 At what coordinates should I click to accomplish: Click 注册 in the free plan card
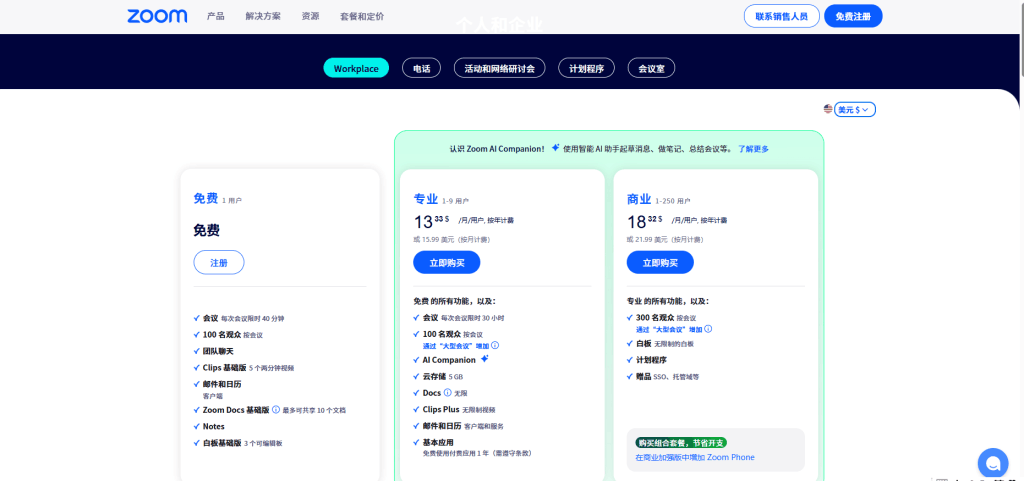[219, 262]
